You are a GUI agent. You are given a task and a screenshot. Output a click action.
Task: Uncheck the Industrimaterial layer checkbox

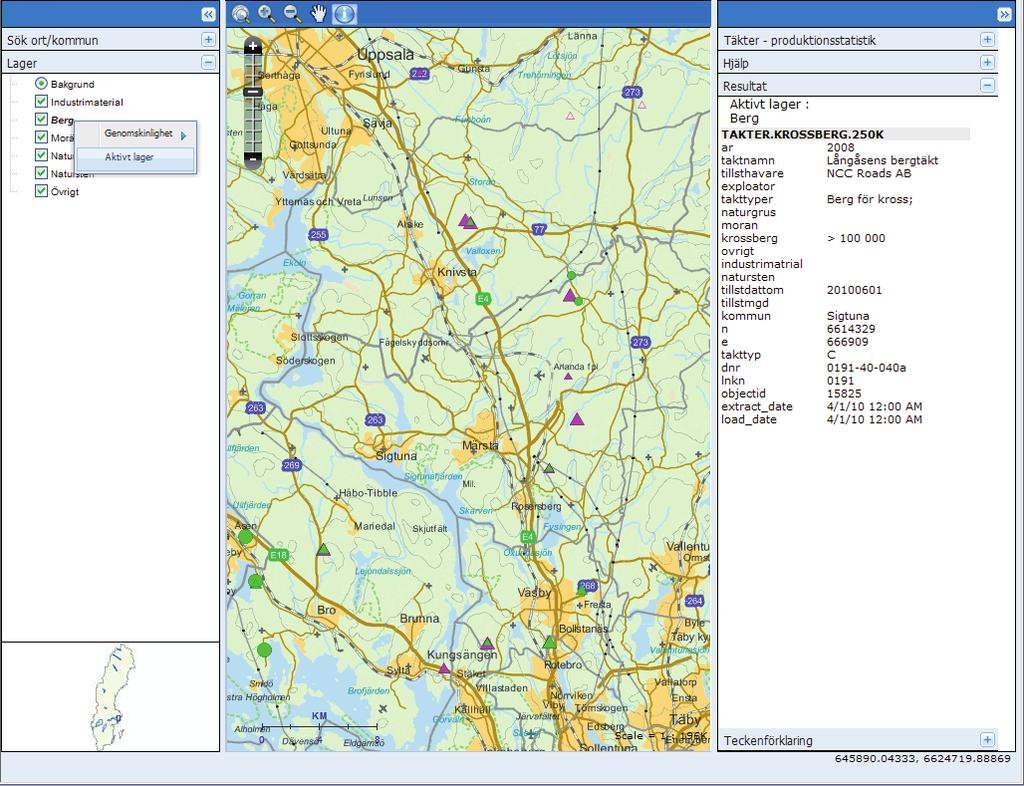pyautogui.click(x=41, y=102)
